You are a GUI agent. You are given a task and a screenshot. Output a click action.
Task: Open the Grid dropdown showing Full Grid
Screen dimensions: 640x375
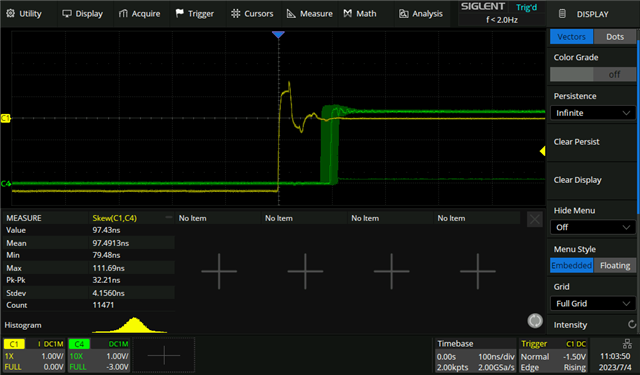point(593,304)
